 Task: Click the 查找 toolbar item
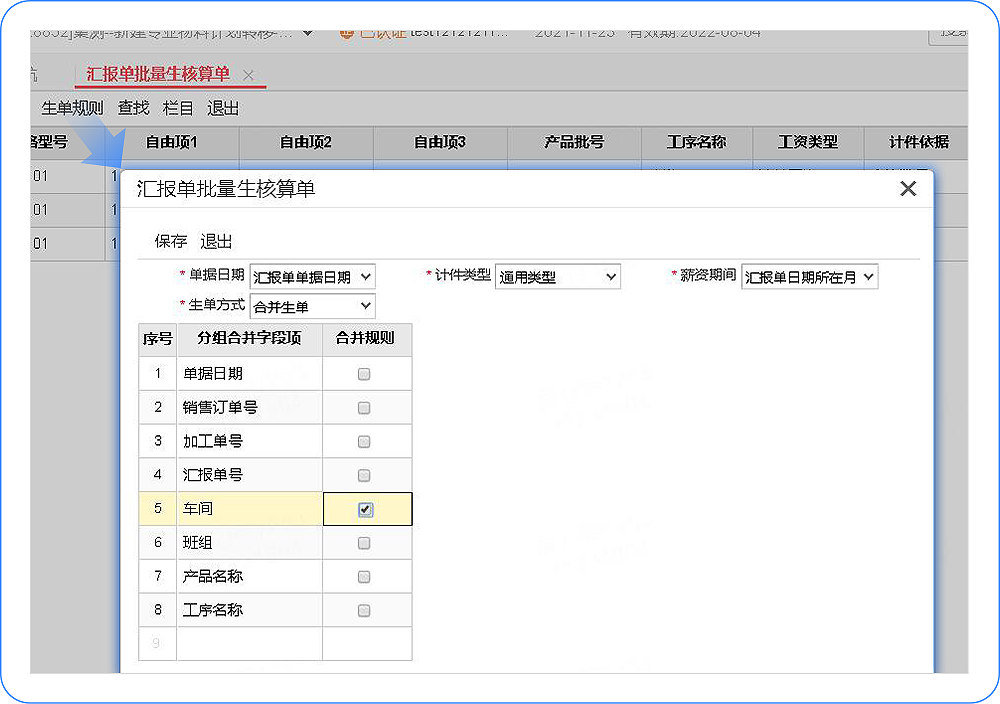tap(133, 108)
